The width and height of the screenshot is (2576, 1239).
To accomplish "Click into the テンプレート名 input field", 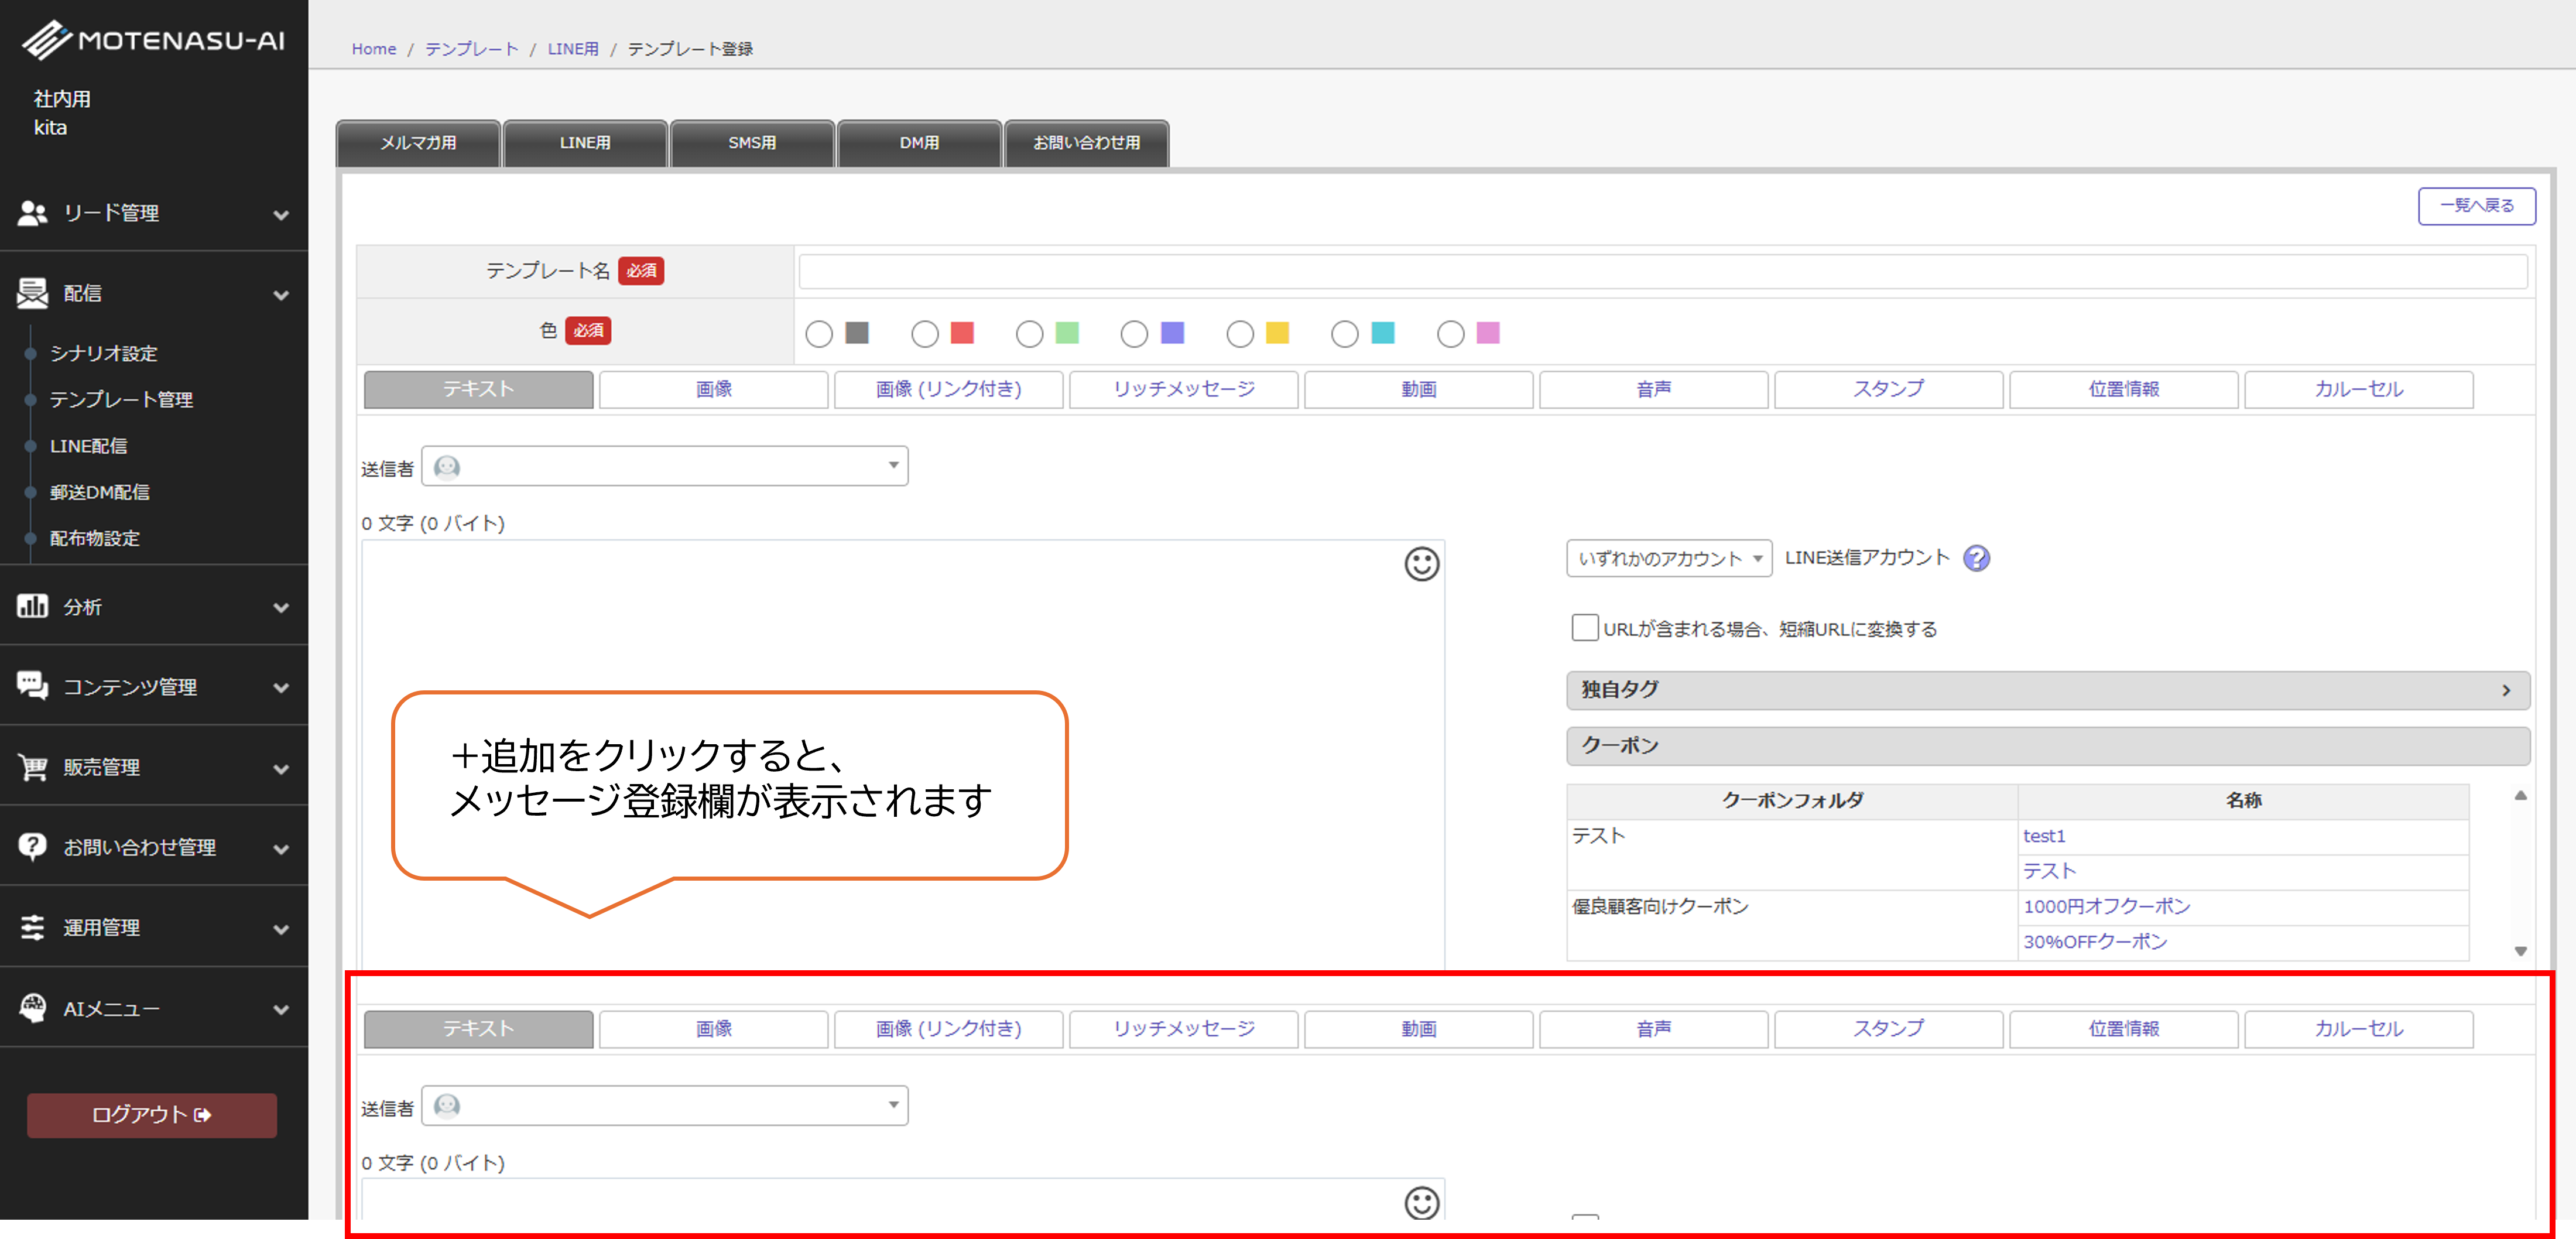I will tap(1662, 272).
